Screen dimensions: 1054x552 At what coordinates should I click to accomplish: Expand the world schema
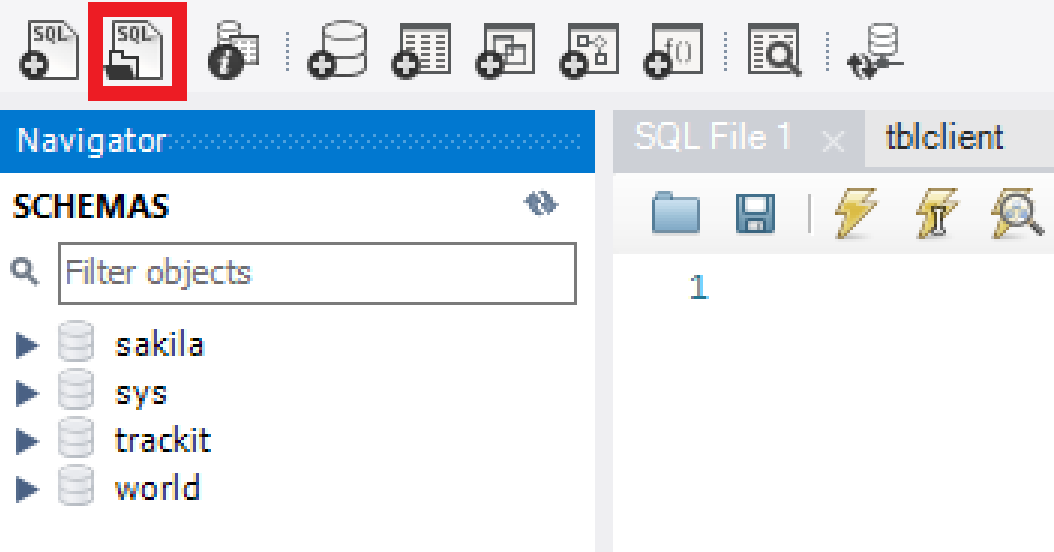(27, 489)
